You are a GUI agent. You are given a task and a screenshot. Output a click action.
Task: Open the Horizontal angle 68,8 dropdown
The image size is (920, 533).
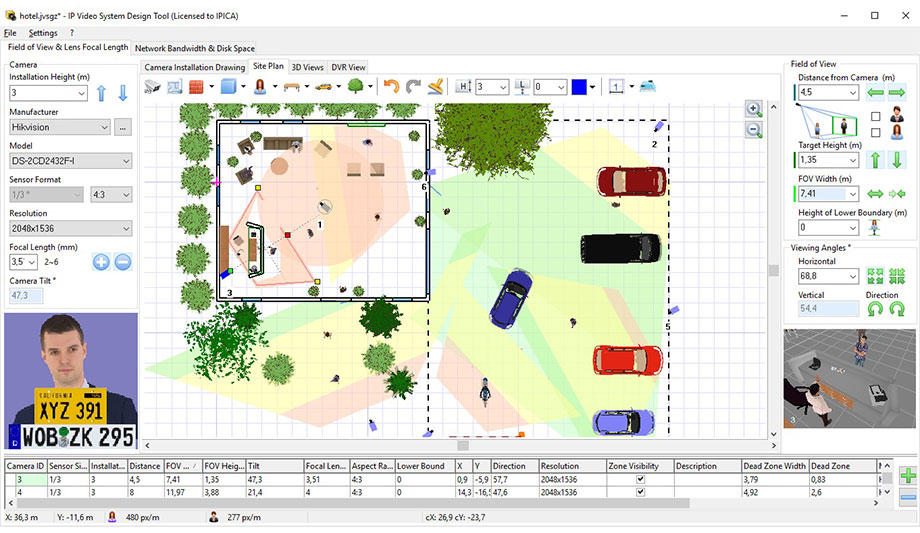[828, 276]
